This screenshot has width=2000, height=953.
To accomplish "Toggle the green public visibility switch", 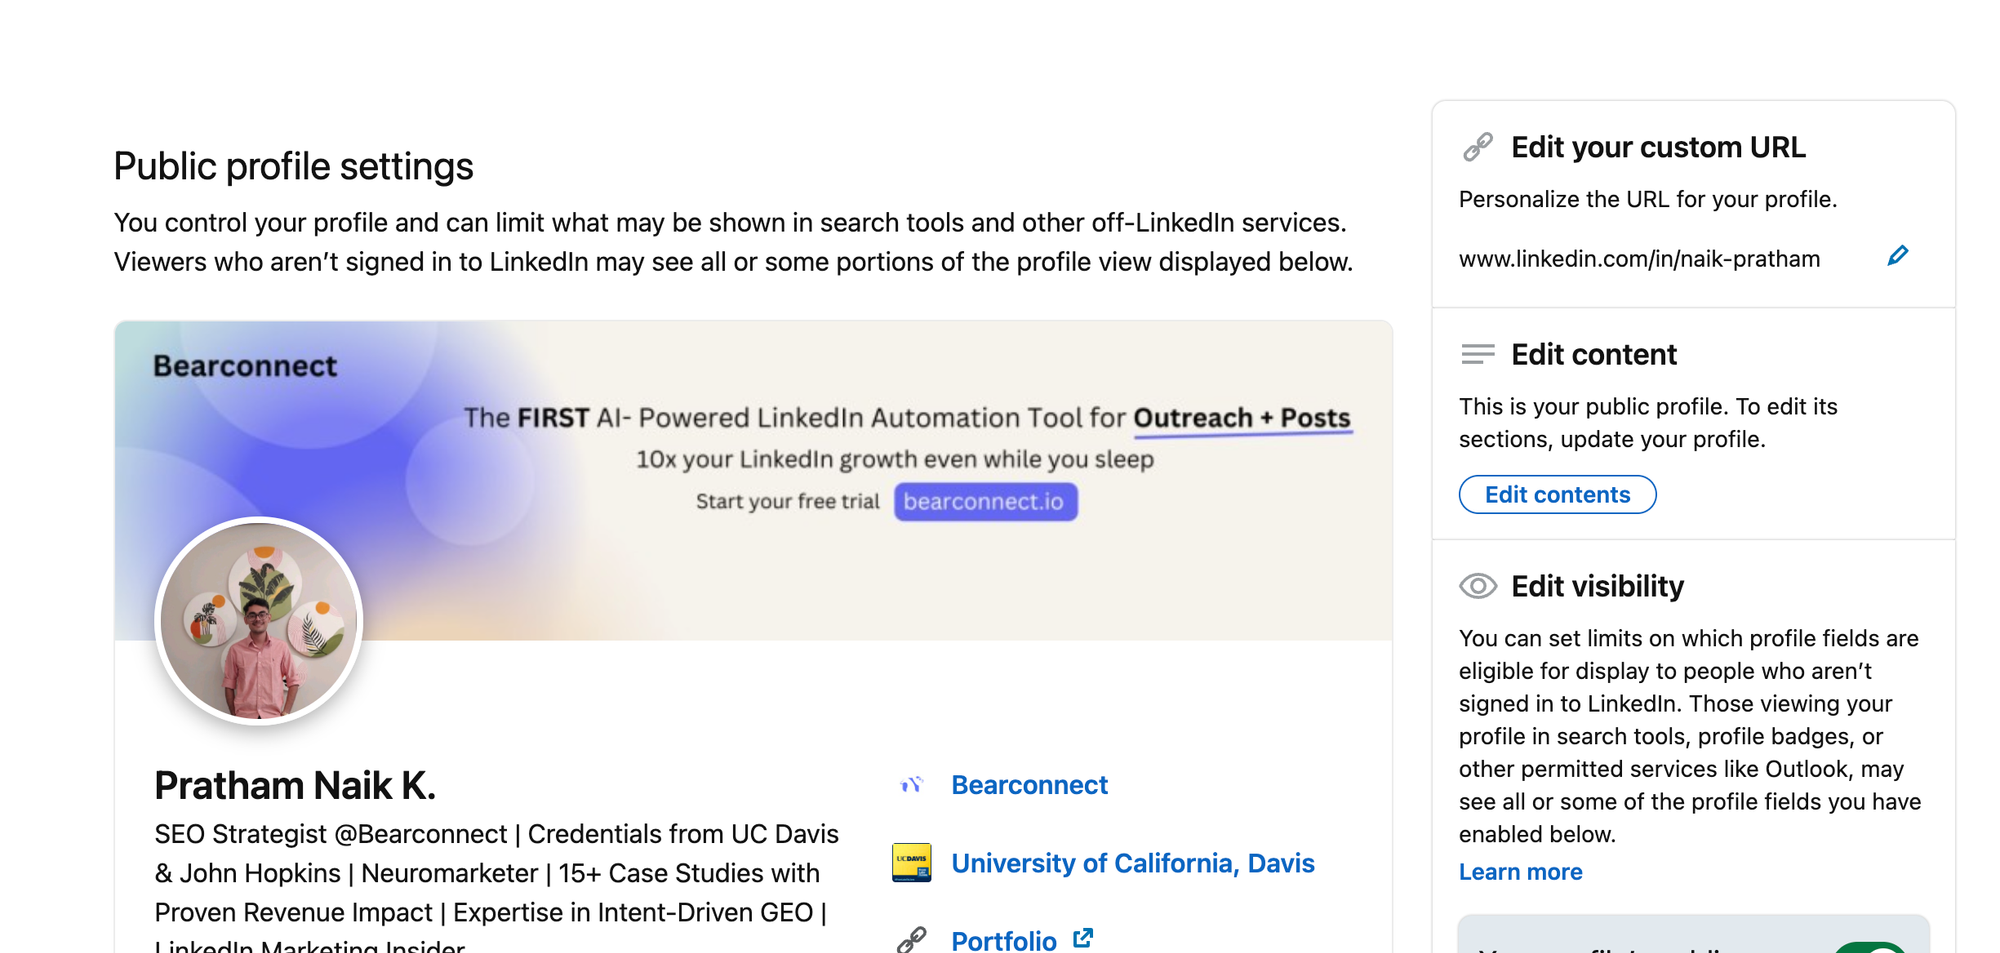I will (1872, 946).
